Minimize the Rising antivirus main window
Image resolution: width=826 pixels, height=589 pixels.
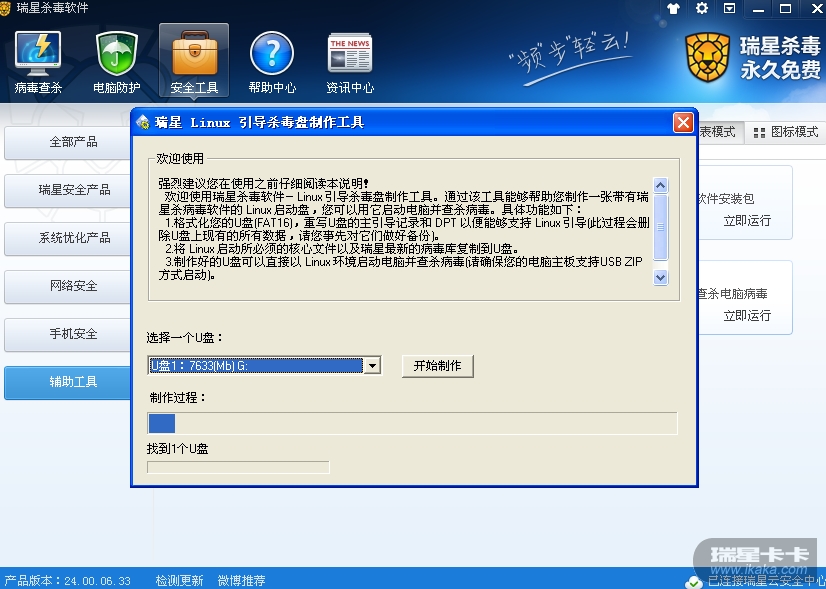point(758,9)
